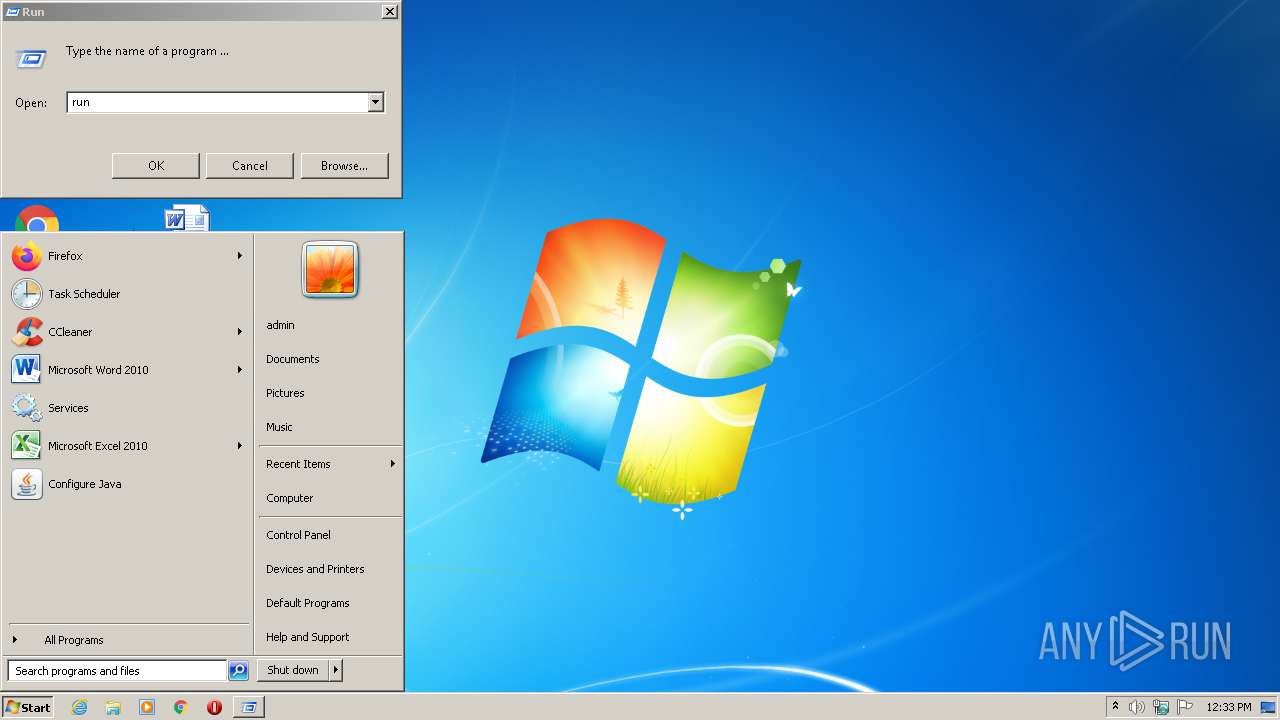Click the Show desktop button
The image size is (1280, 720).
click(x=1268, y=707)
